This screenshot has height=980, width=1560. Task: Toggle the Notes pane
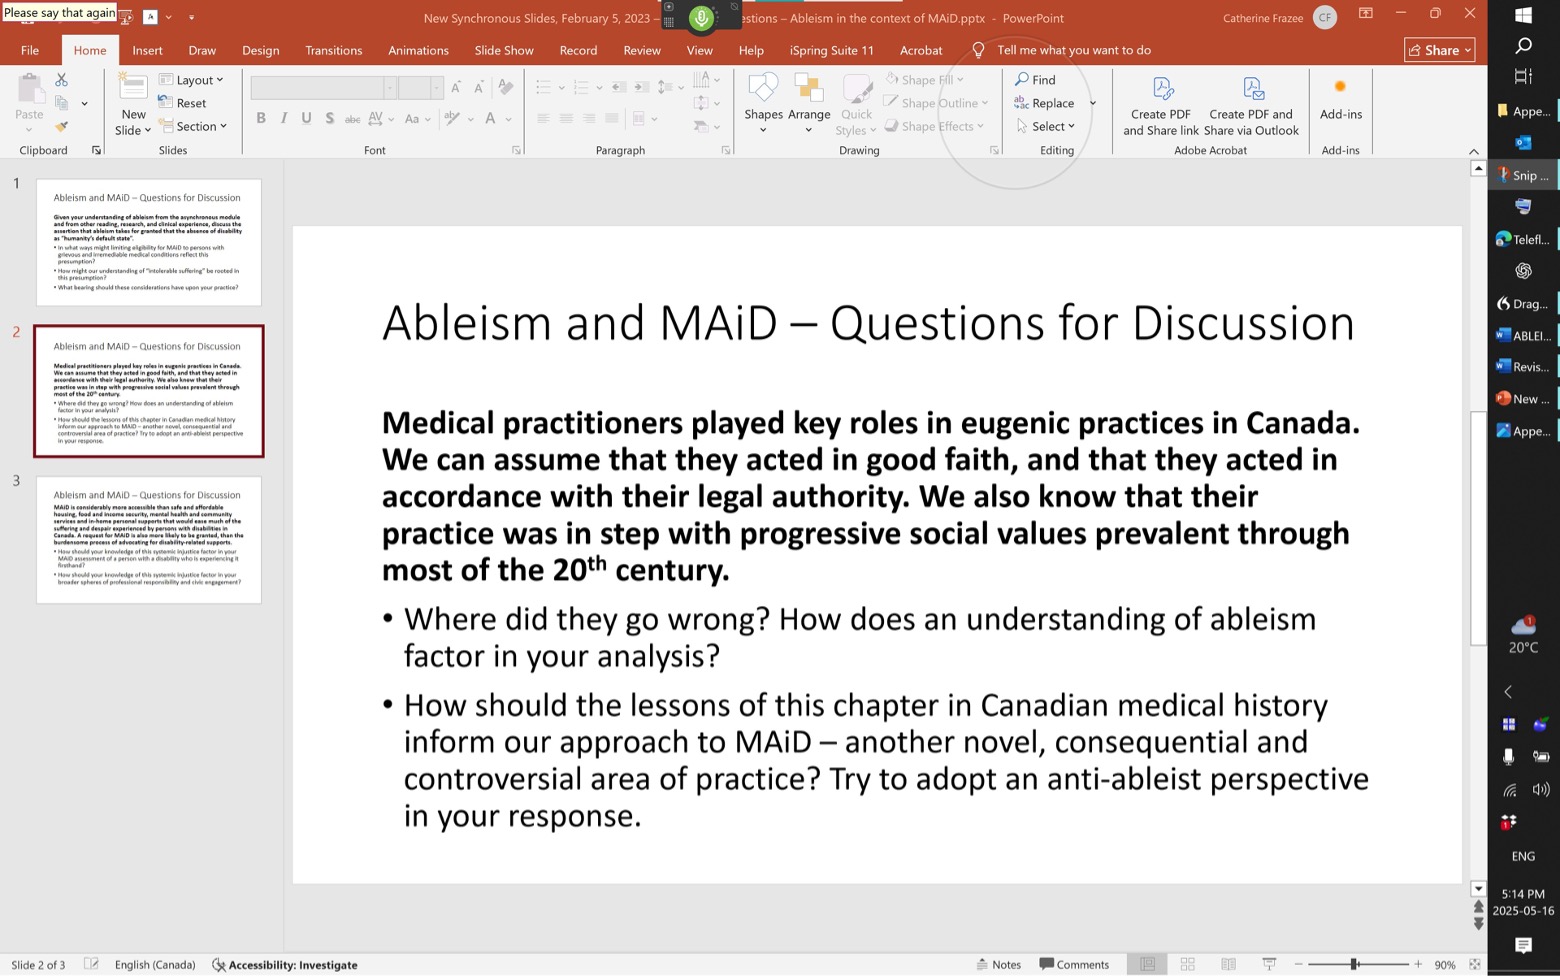[x=997, y=964]
